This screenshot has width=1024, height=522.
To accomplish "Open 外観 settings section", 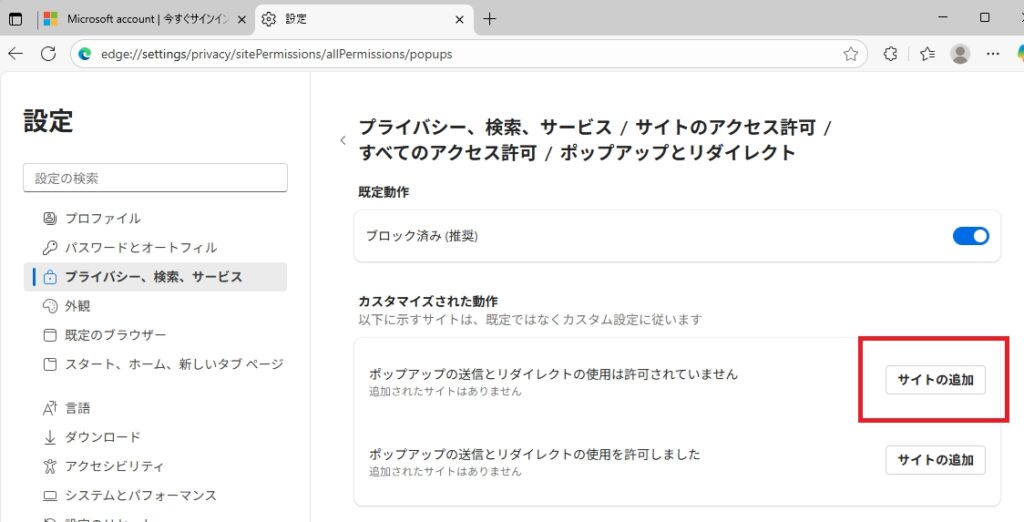I will tap(77, 306).
